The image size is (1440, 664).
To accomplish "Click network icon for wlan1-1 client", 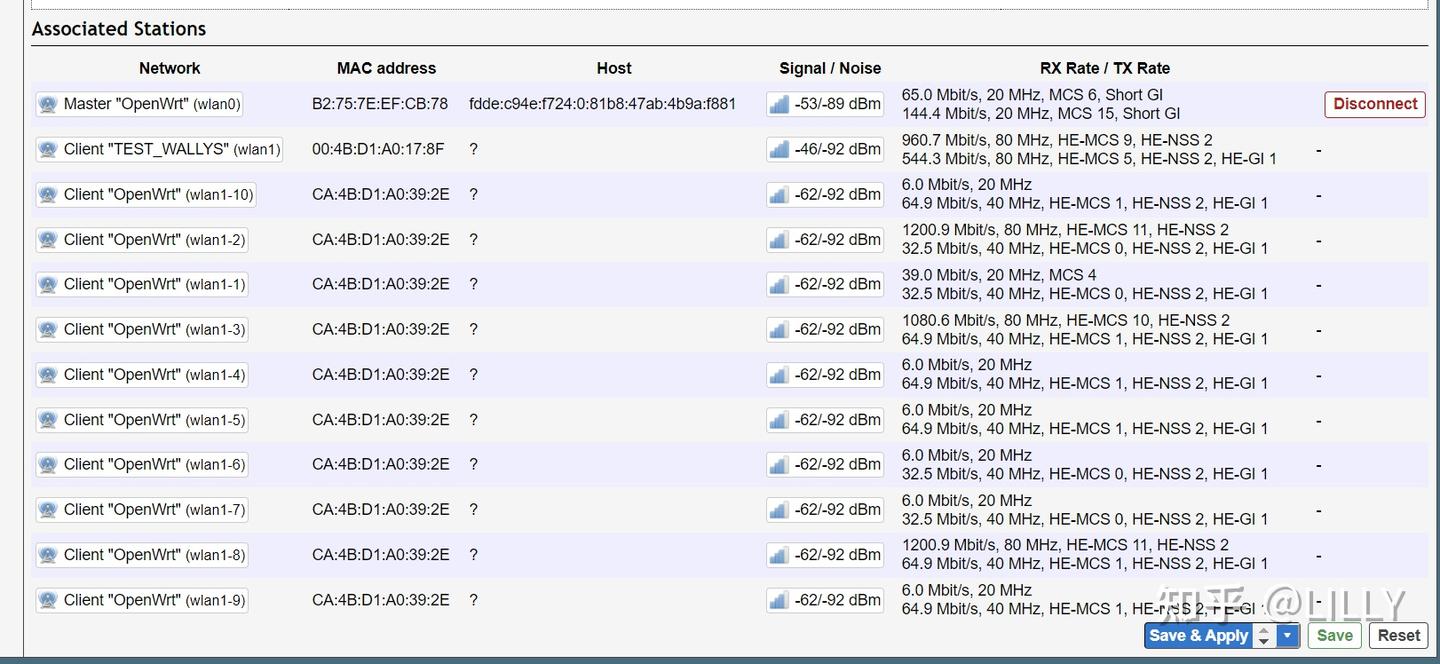I will [47, 285].
